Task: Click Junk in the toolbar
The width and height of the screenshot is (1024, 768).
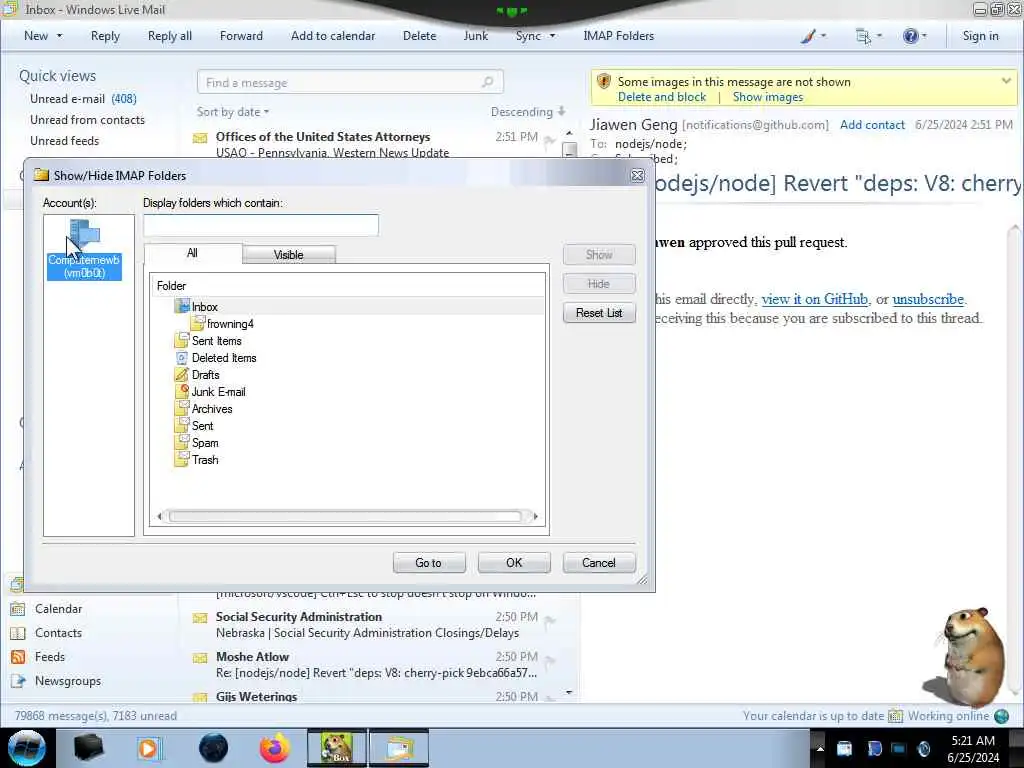Action: click(x=475, y=36)
